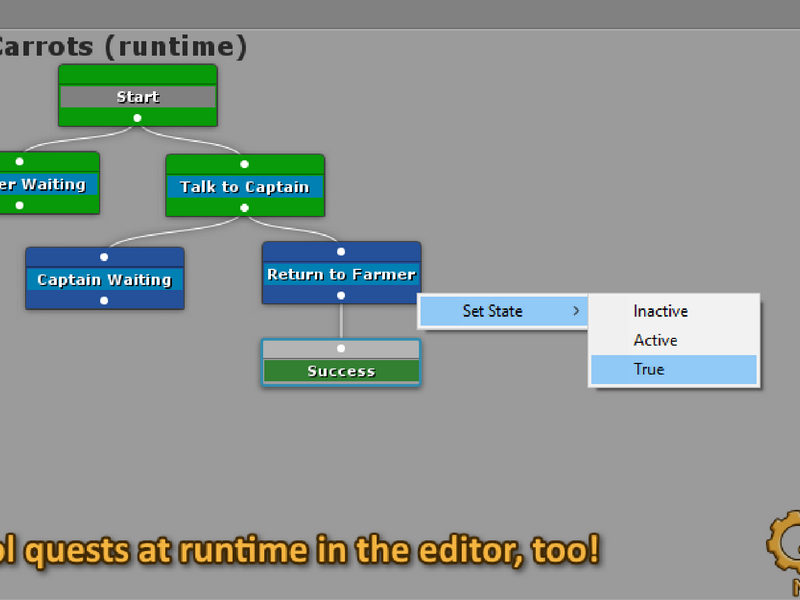The image size is (800, 600).
Task: Click Captain Waiting's top connector dot
Action: 104,257
